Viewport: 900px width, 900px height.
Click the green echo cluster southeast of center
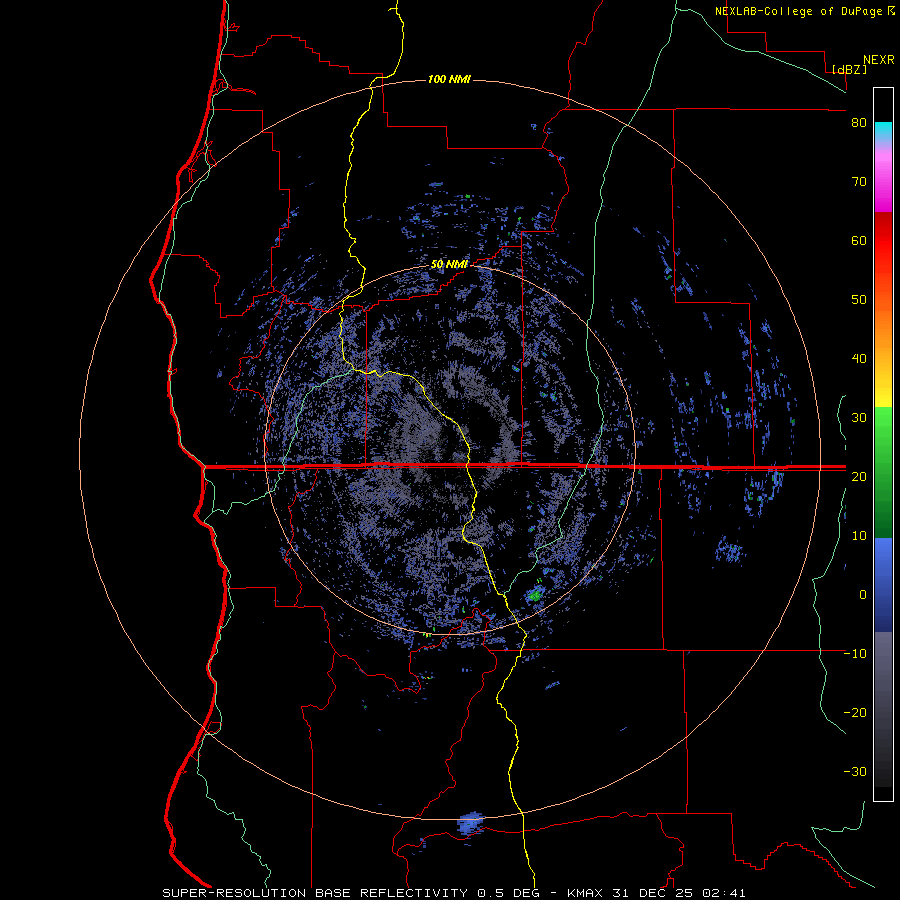coord(536,595)
